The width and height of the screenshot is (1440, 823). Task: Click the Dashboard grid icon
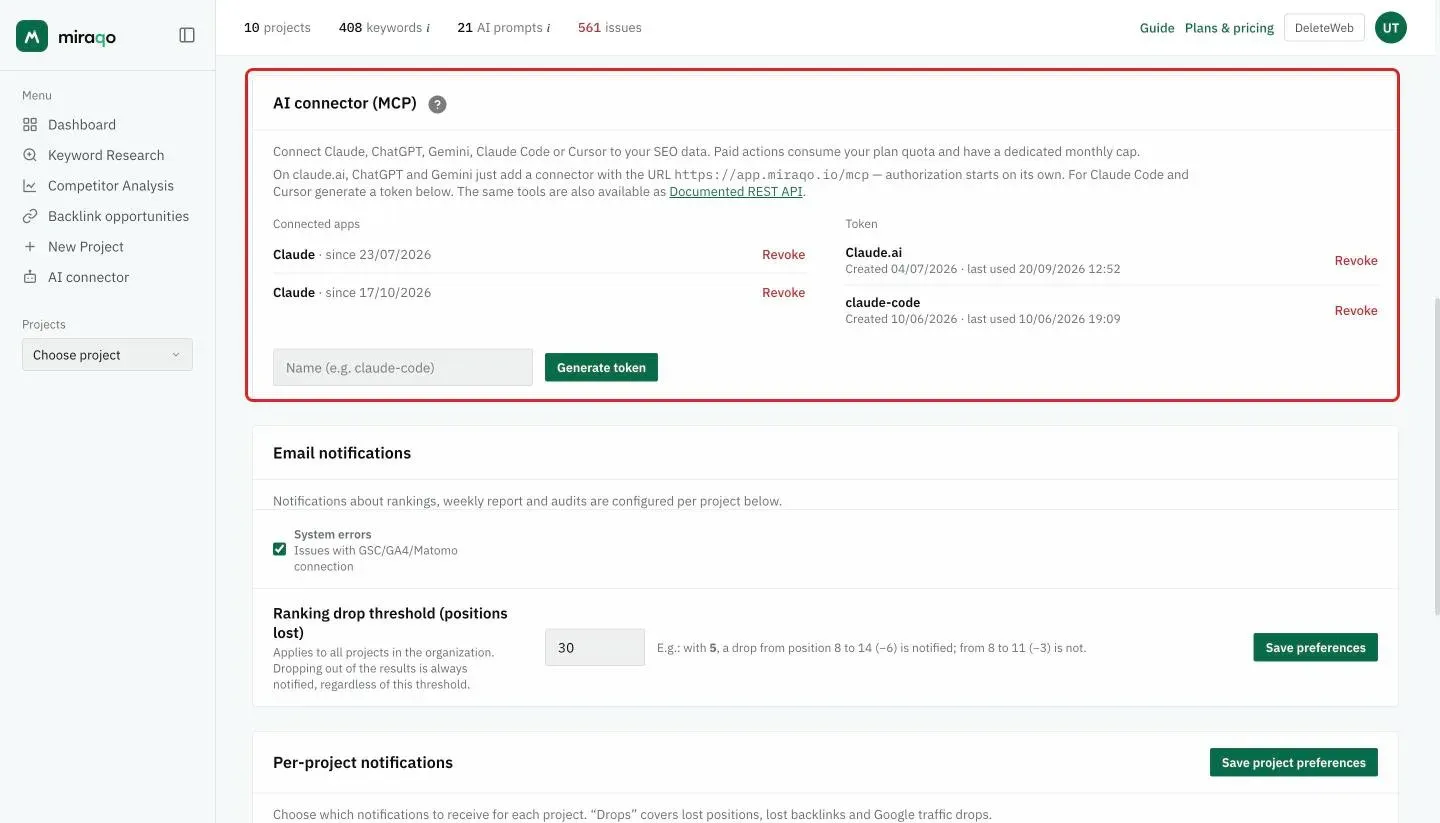(30, 125)
